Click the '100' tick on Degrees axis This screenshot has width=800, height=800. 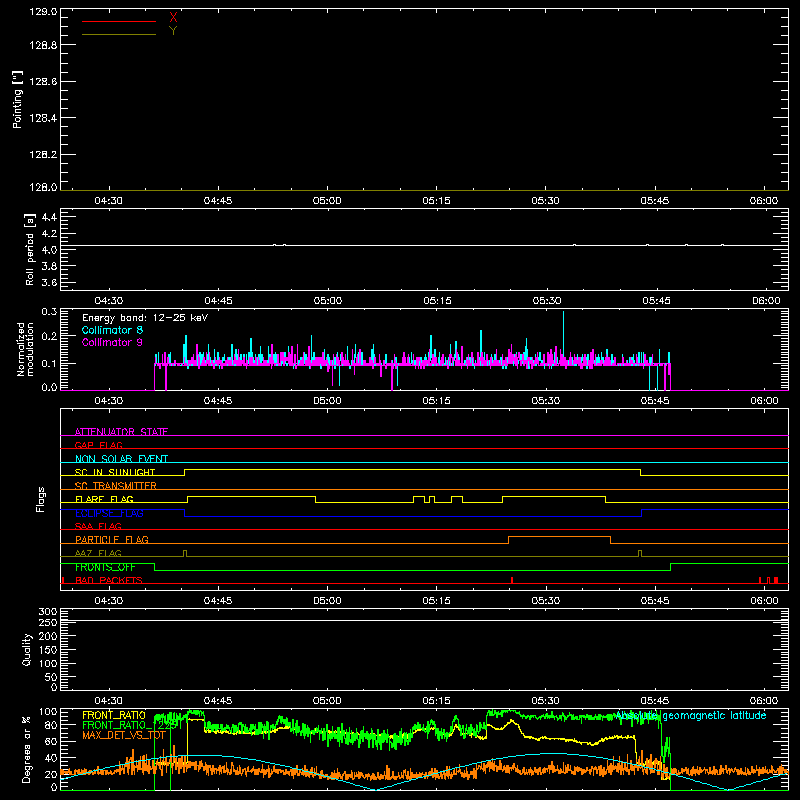pos(48,712)
